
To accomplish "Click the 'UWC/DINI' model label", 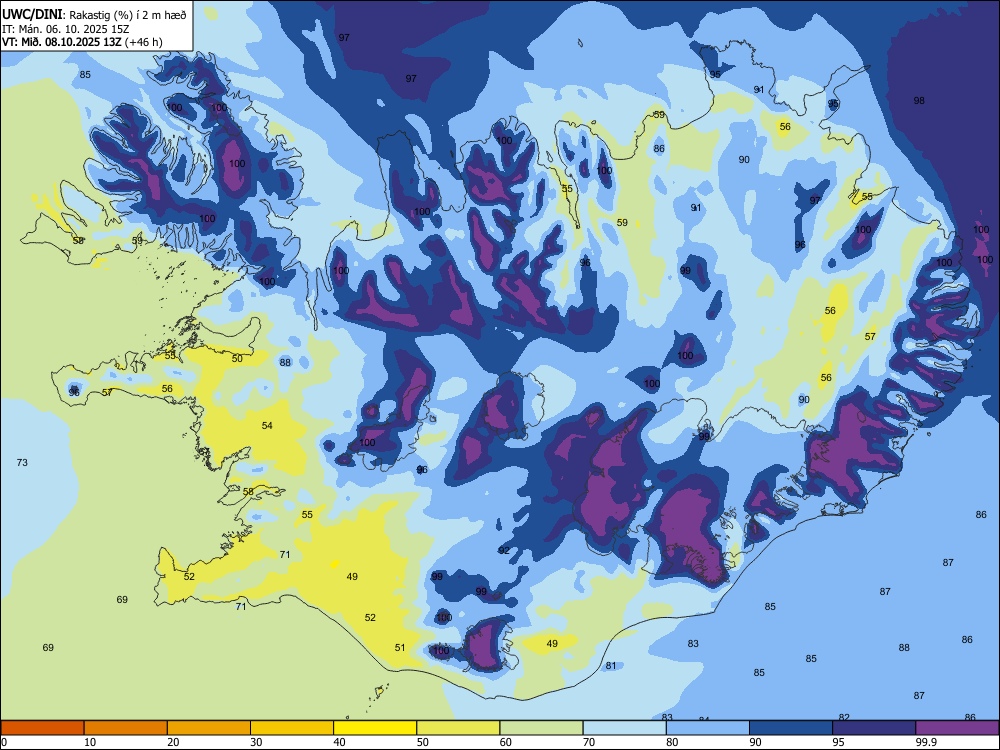I will pyautogui.click(x=32, y=15).
